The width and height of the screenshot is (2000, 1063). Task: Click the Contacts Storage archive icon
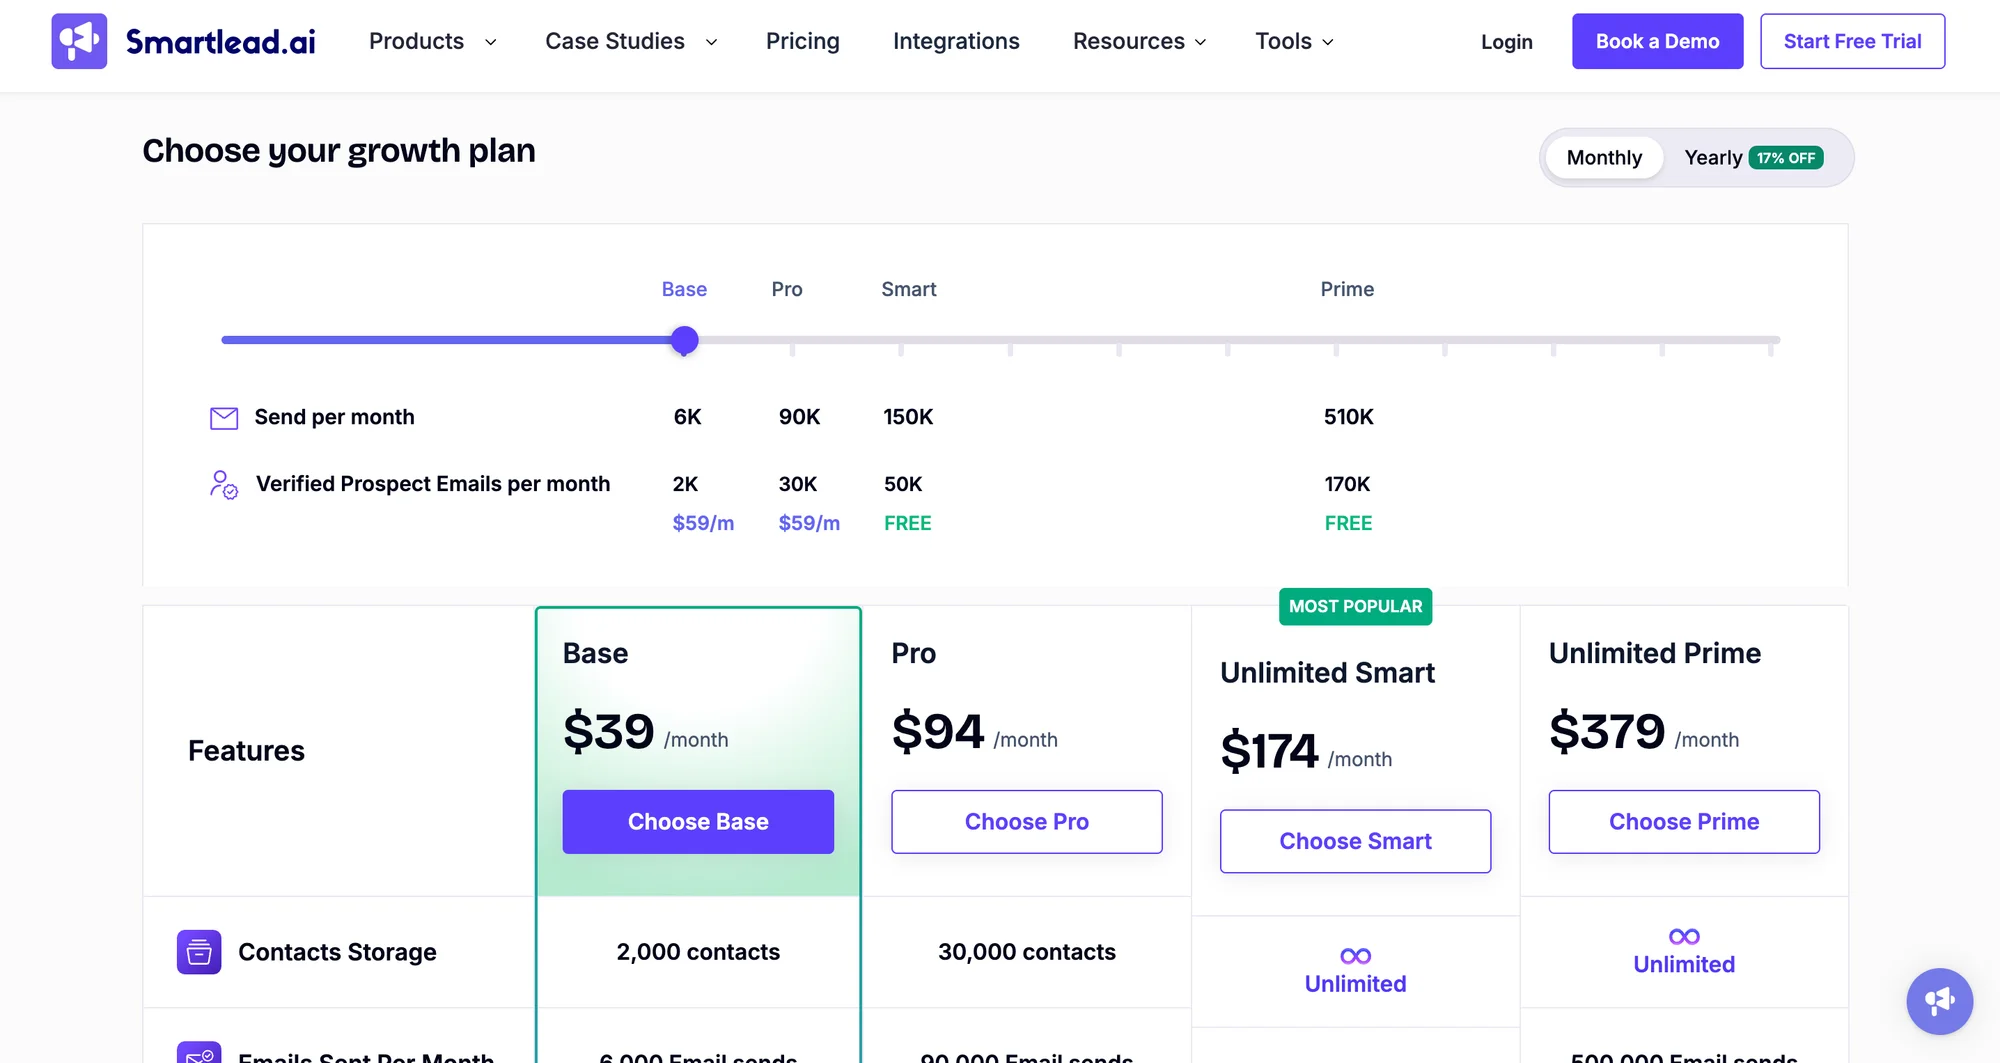pos(199,952)
